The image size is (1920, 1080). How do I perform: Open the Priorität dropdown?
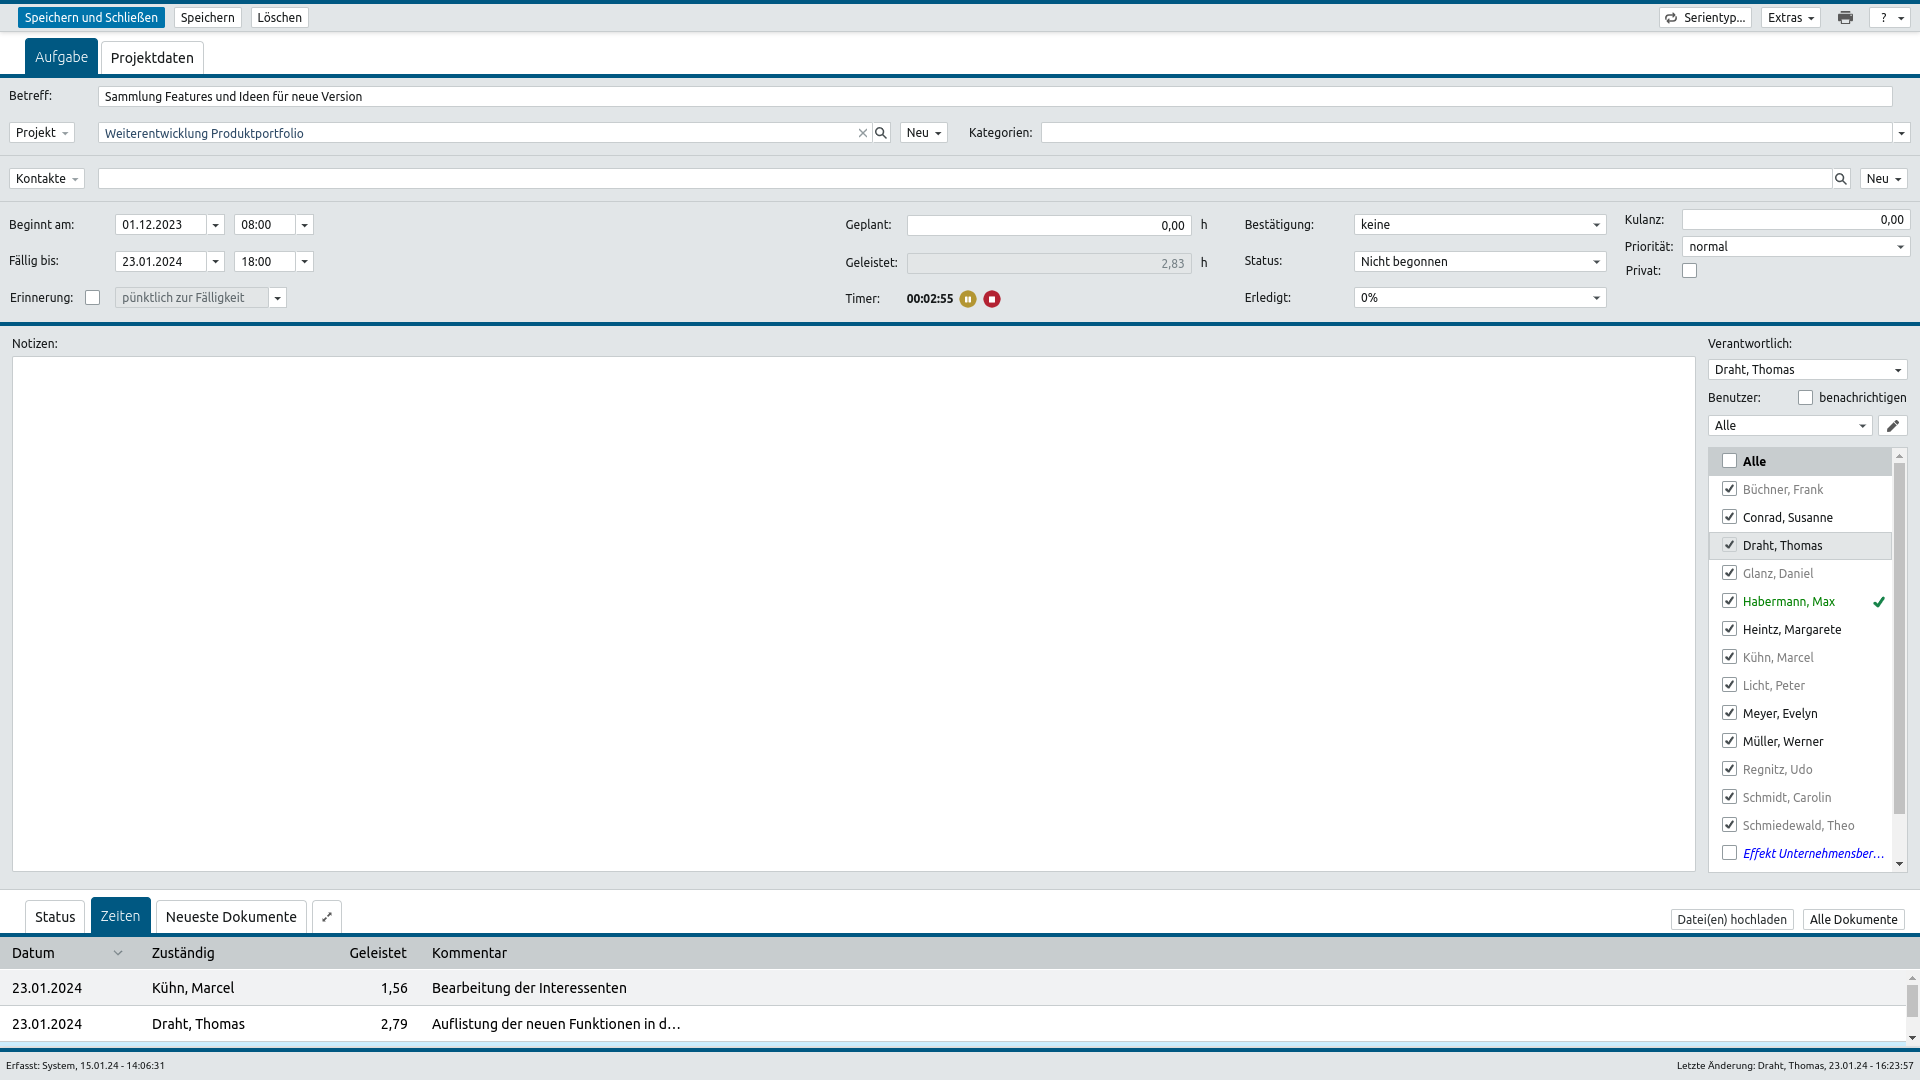pyautogui.click(x=1796, y=247)
